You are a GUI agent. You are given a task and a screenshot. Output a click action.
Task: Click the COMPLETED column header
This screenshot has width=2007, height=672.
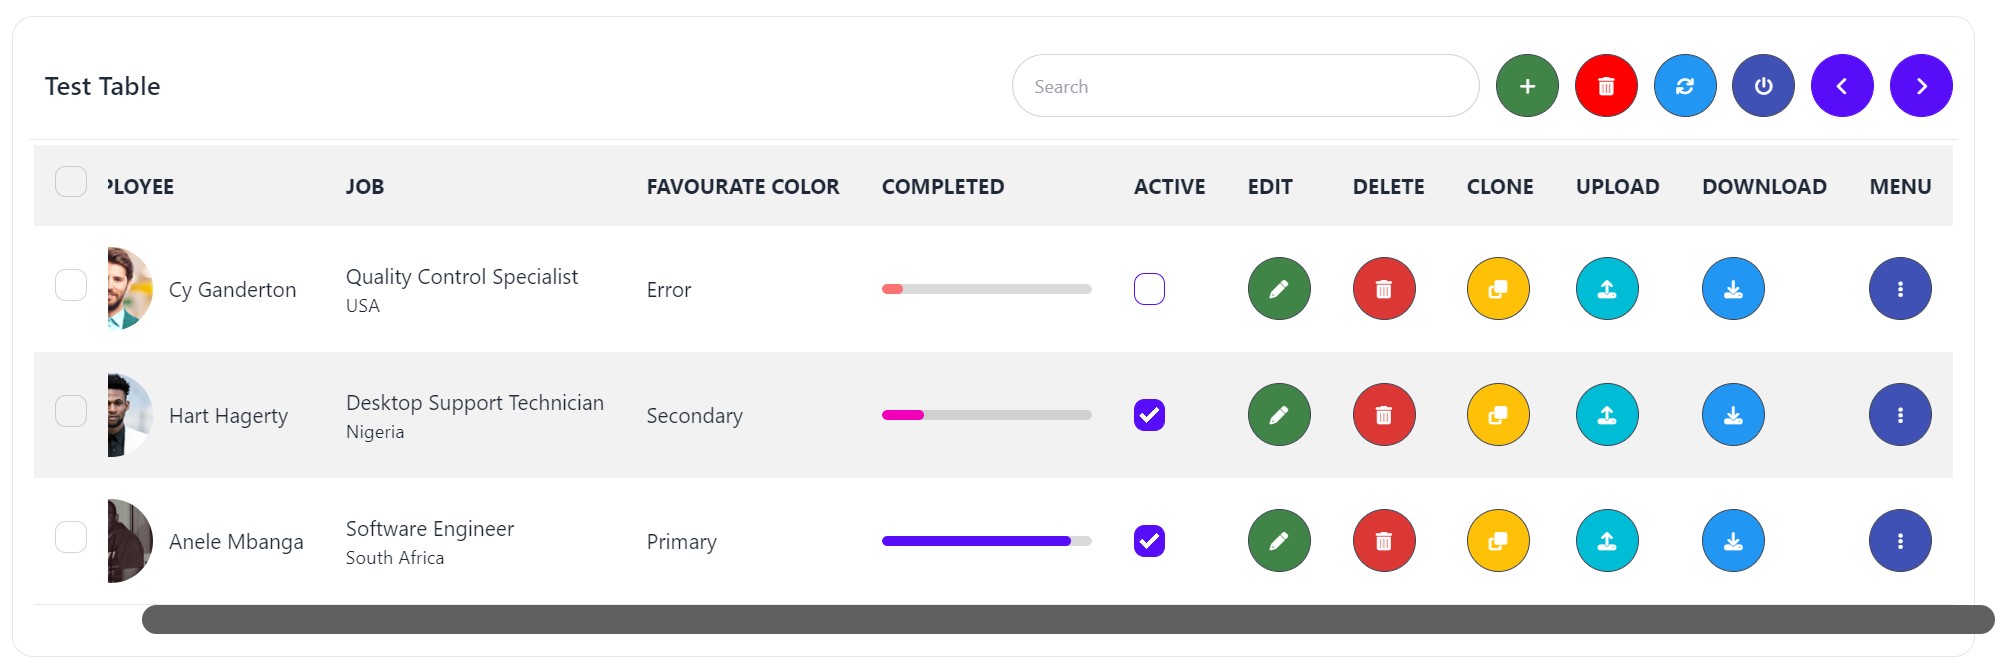pyautogui.click(x=943, y=187)
